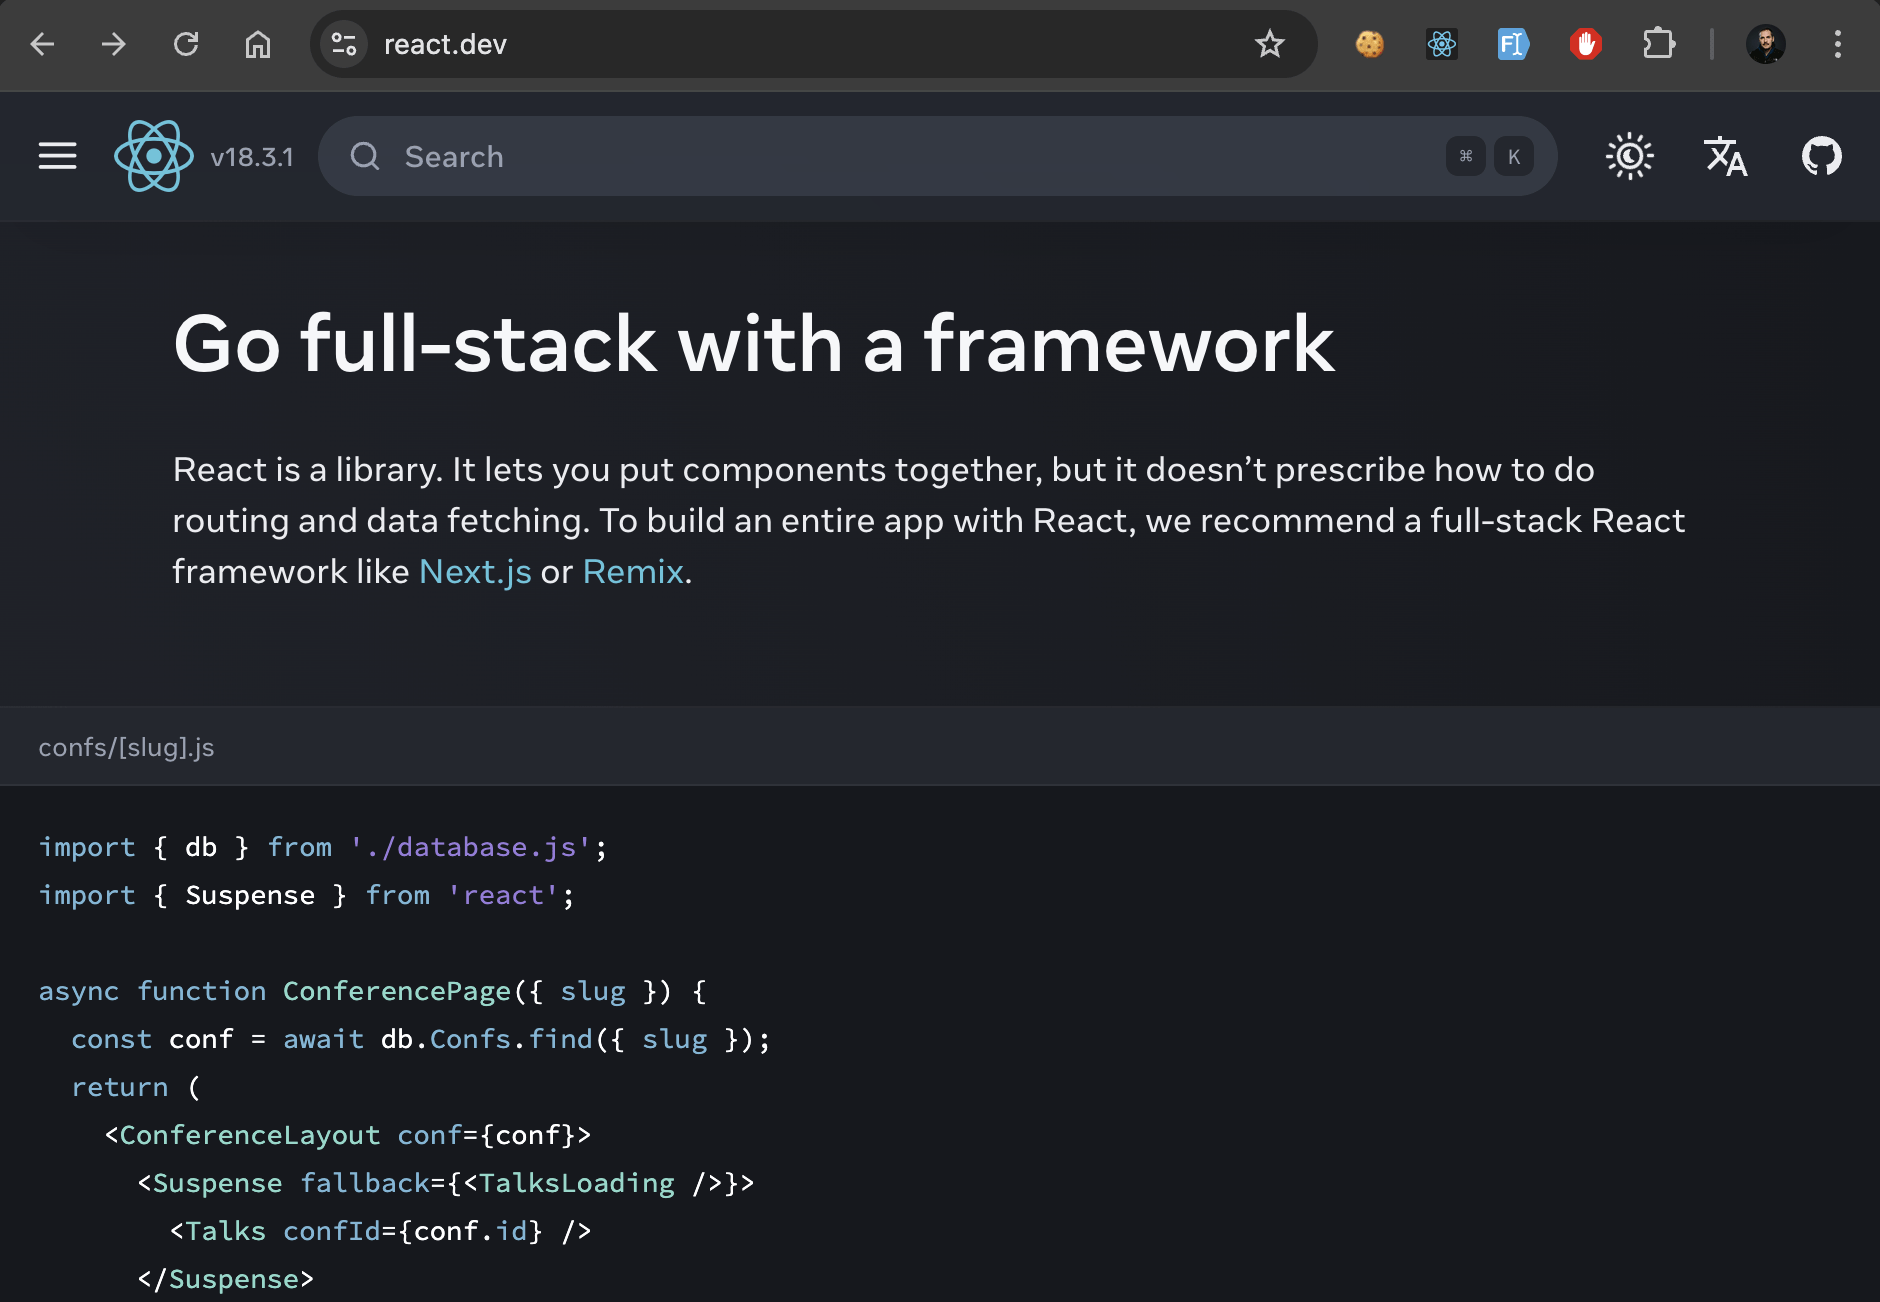Screen dimensions: 1880x1302
Task: Open the React Developer Tools extension
Action: point(1441,44)
